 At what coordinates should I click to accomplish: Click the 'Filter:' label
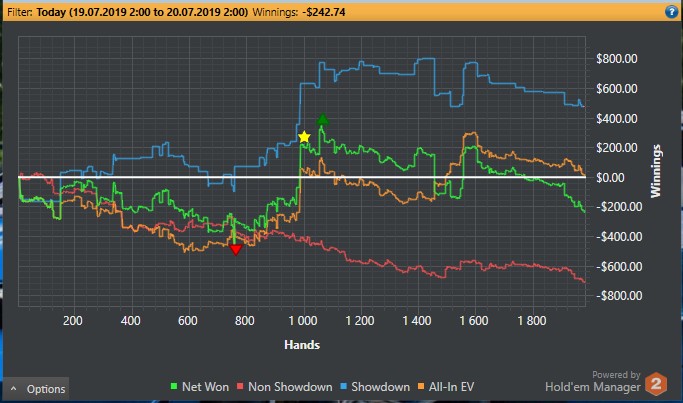point(20,12)
